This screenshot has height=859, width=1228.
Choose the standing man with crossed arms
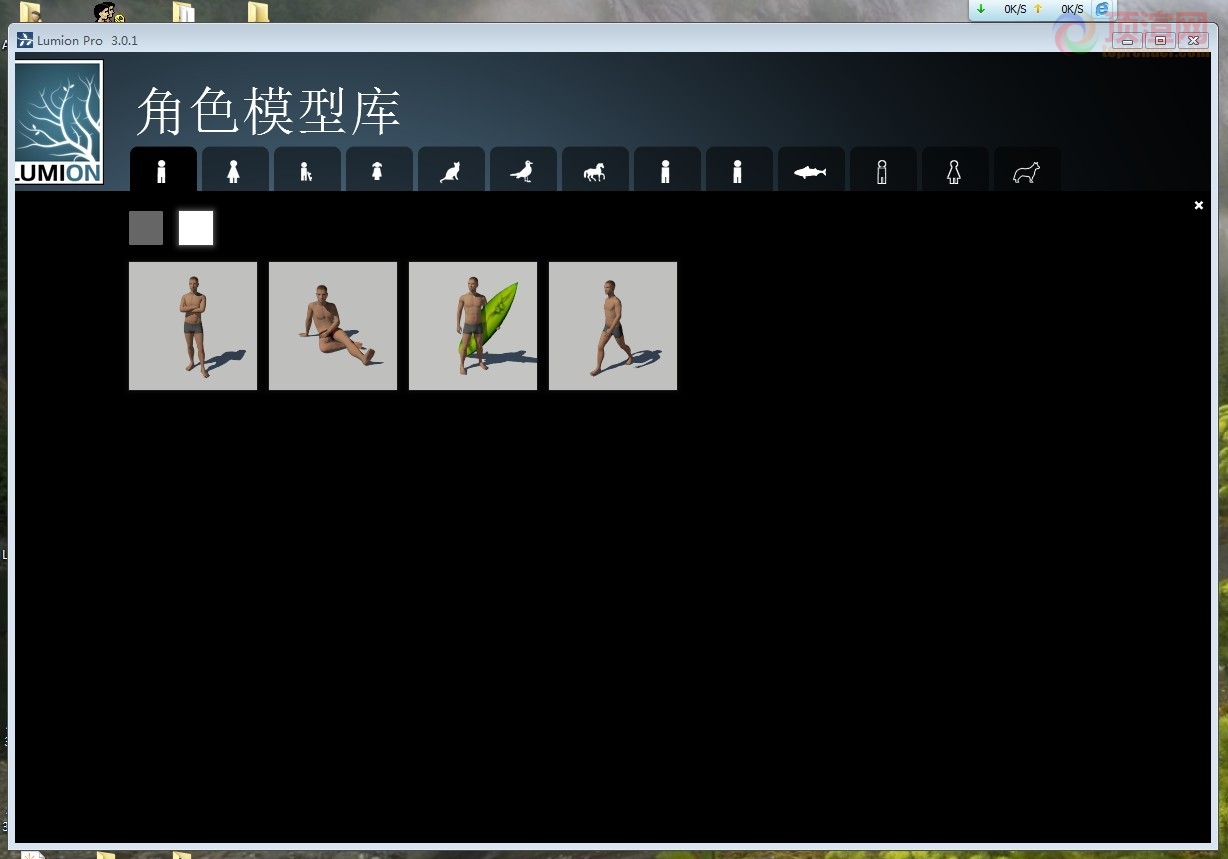click(193, 326)
